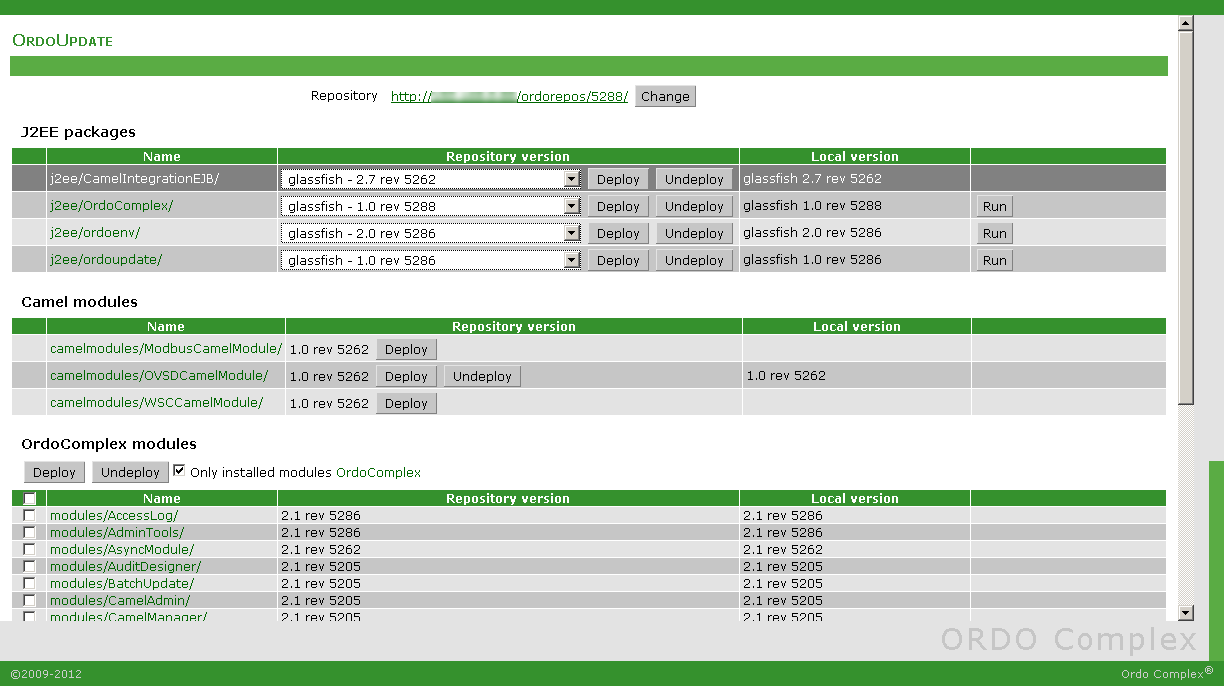Open modules/AsyncModule/ link
This screenshot has height=686, width=1224.
pyautogui.click(x=122, y=550)
